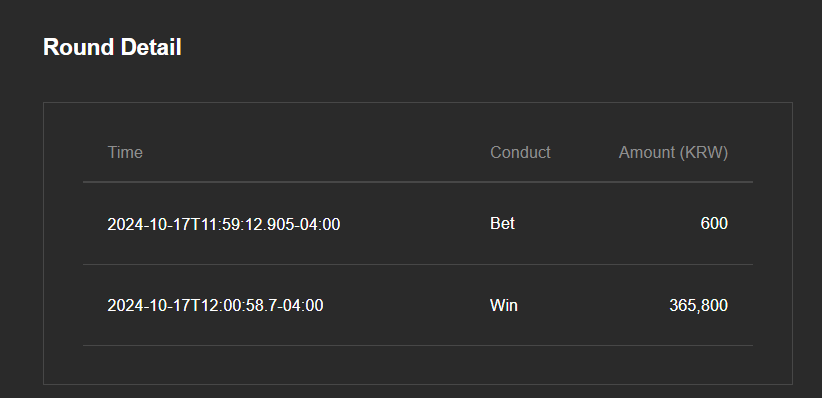Select the 600 bet amount
The image size is (822, 398).
714,224
